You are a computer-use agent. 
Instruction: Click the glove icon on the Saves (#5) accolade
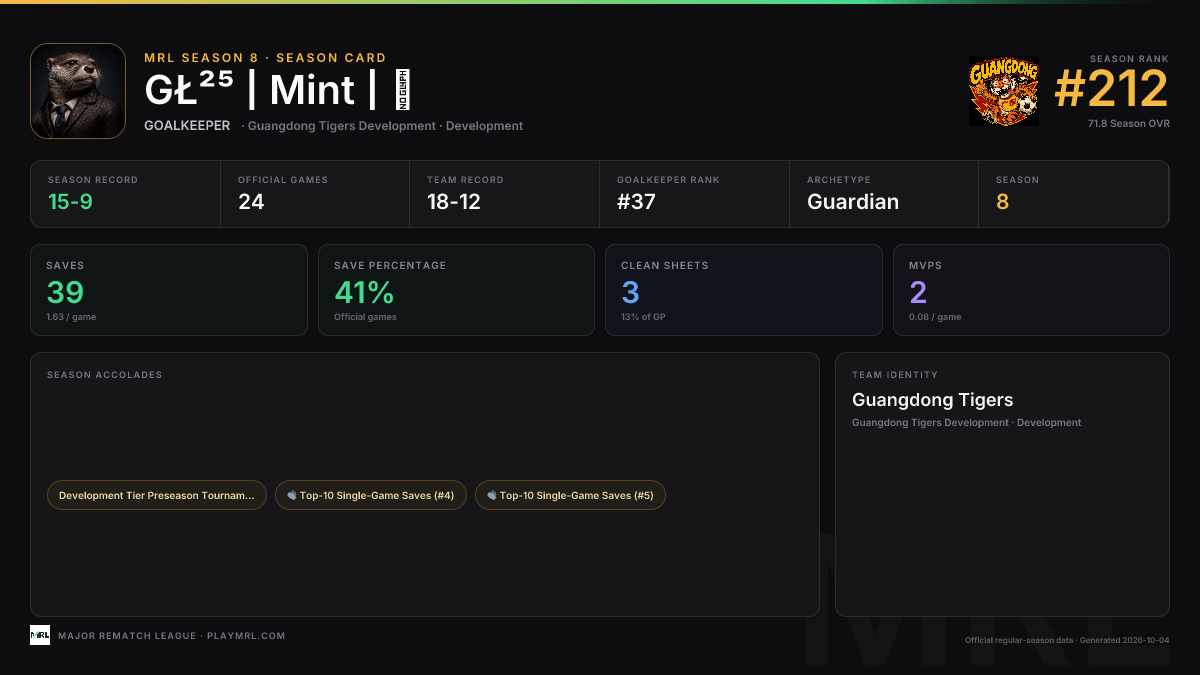click(492, 495)
